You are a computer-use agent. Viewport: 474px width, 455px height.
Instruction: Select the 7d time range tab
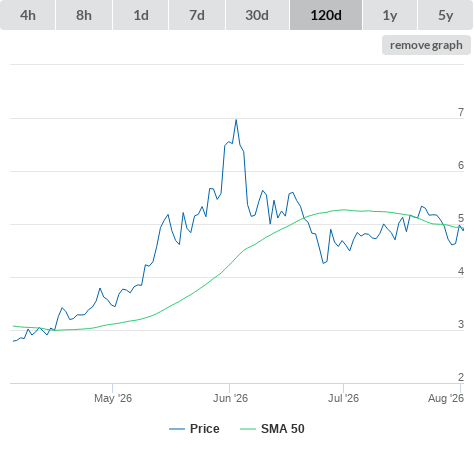pos(197,15)
